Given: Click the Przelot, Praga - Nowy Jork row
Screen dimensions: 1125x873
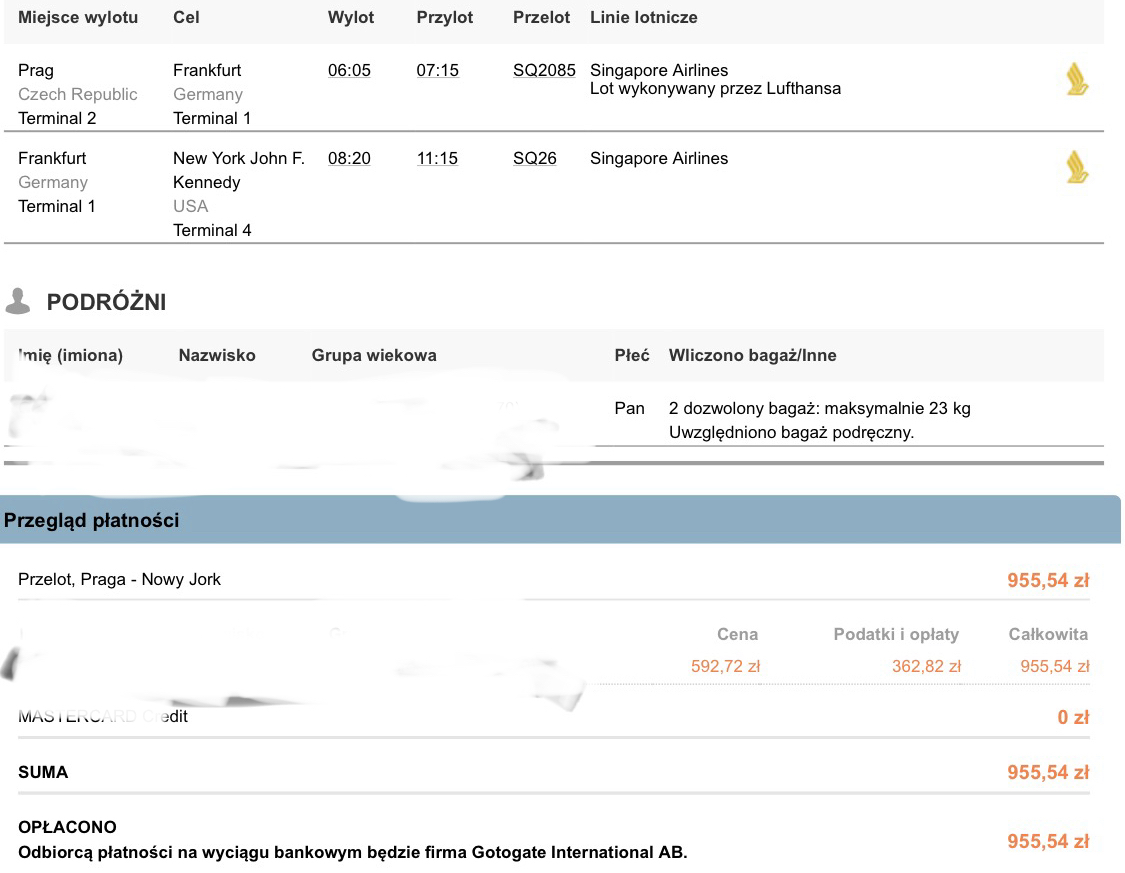Looking at the screenshot, I should pyautogui.click(x=553, y=580).
